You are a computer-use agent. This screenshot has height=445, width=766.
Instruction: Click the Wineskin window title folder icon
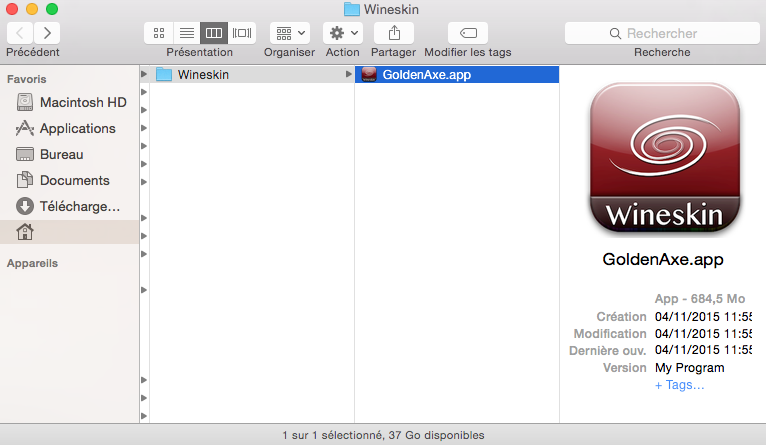(352, 9)
